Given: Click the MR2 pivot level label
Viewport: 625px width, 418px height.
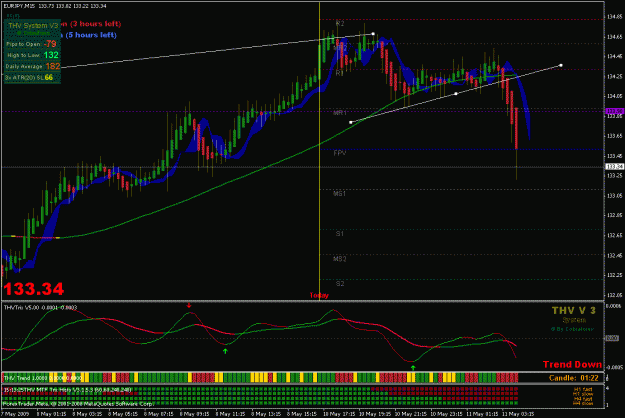Looking at the screenshot, I should pos(340,48).
